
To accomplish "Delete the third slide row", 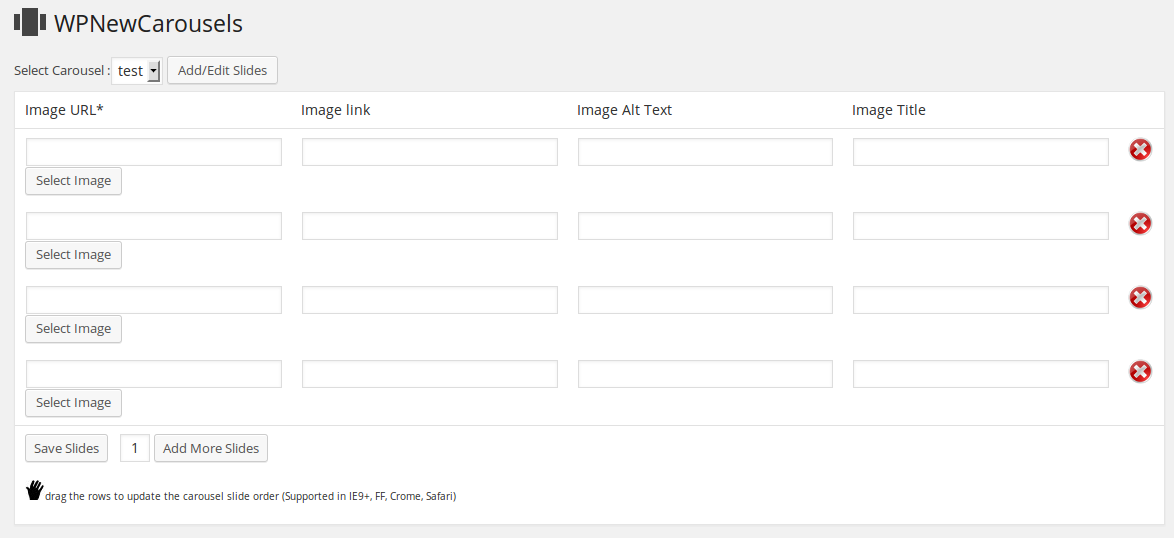I will click(x=1140, y=298).
